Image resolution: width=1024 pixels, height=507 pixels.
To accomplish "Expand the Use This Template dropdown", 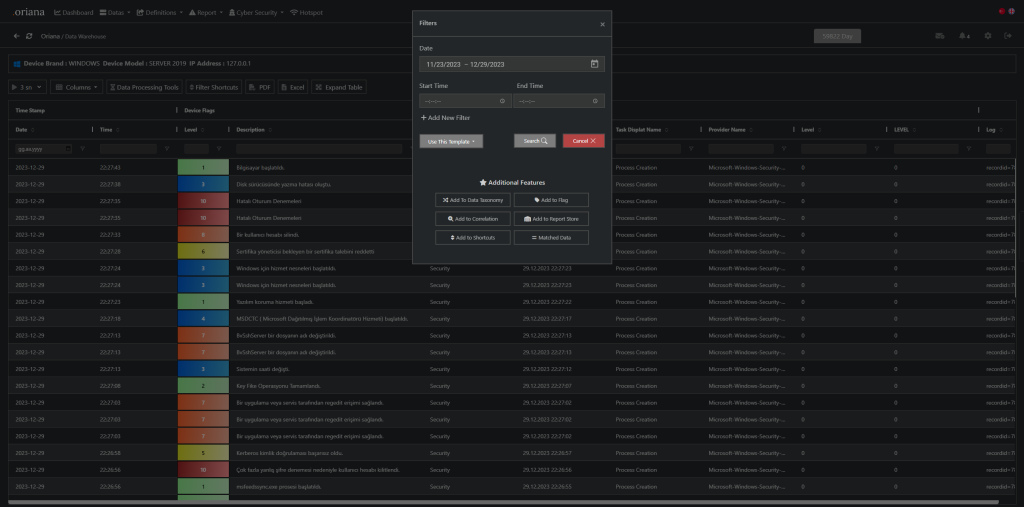I will coord(451,141).
